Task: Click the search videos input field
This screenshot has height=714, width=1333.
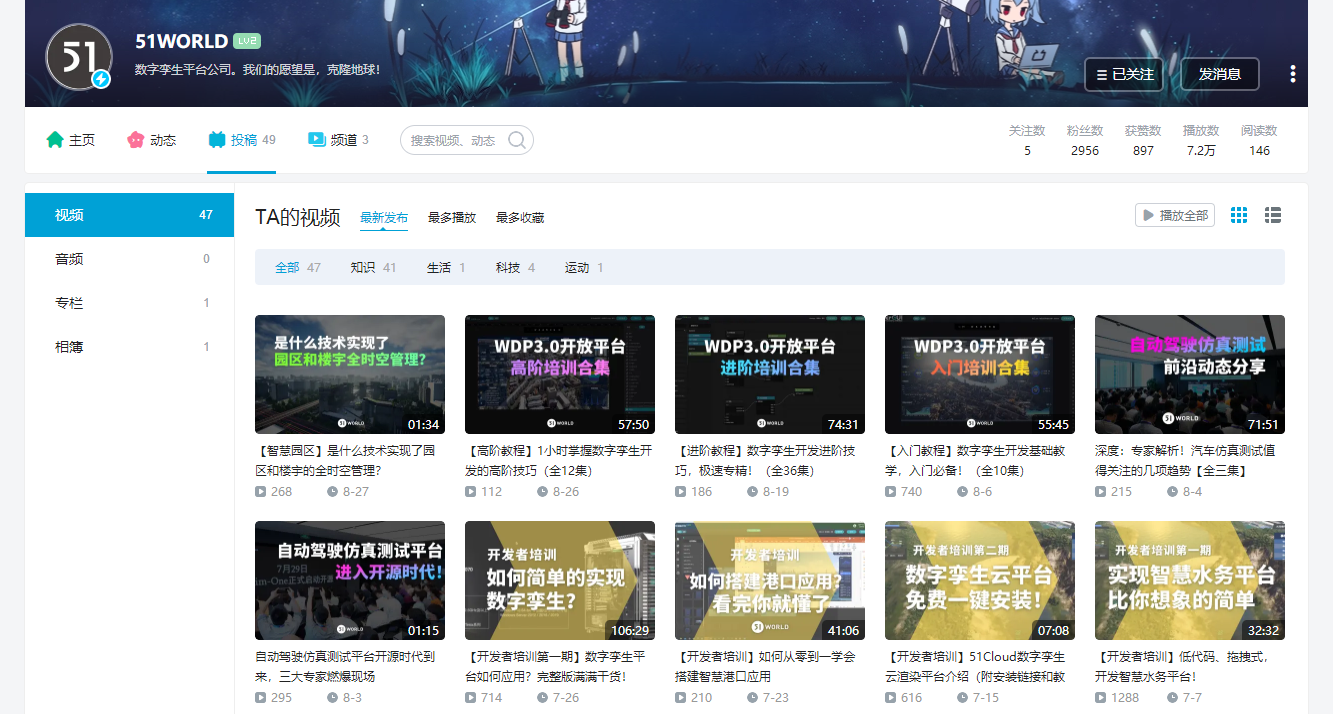Action: pyautogui.click(x=455, y=140)
